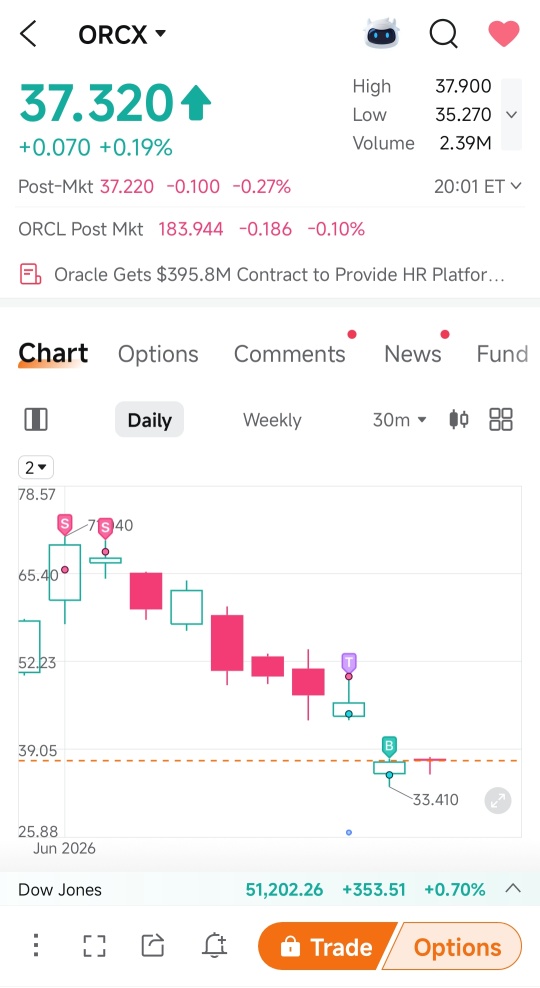Add a price alert with bell icon

(x=214, y=945)
